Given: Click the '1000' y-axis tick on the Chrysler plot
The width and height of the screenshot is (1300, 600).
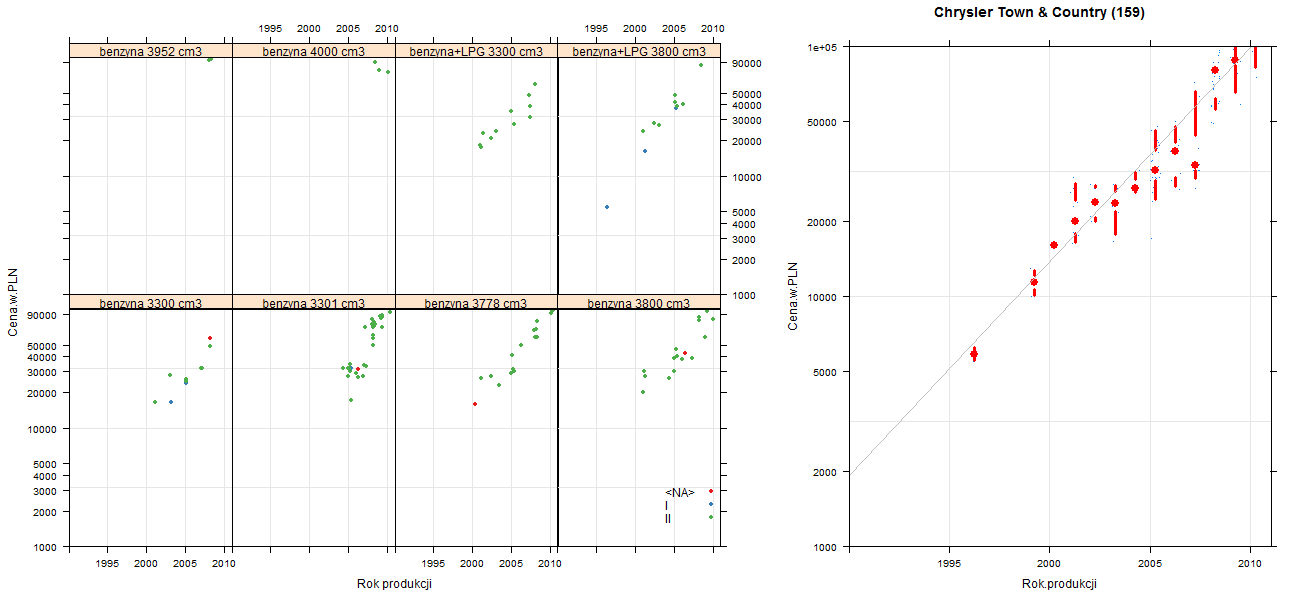Looking at the screenshot, I should click(827, 547).
